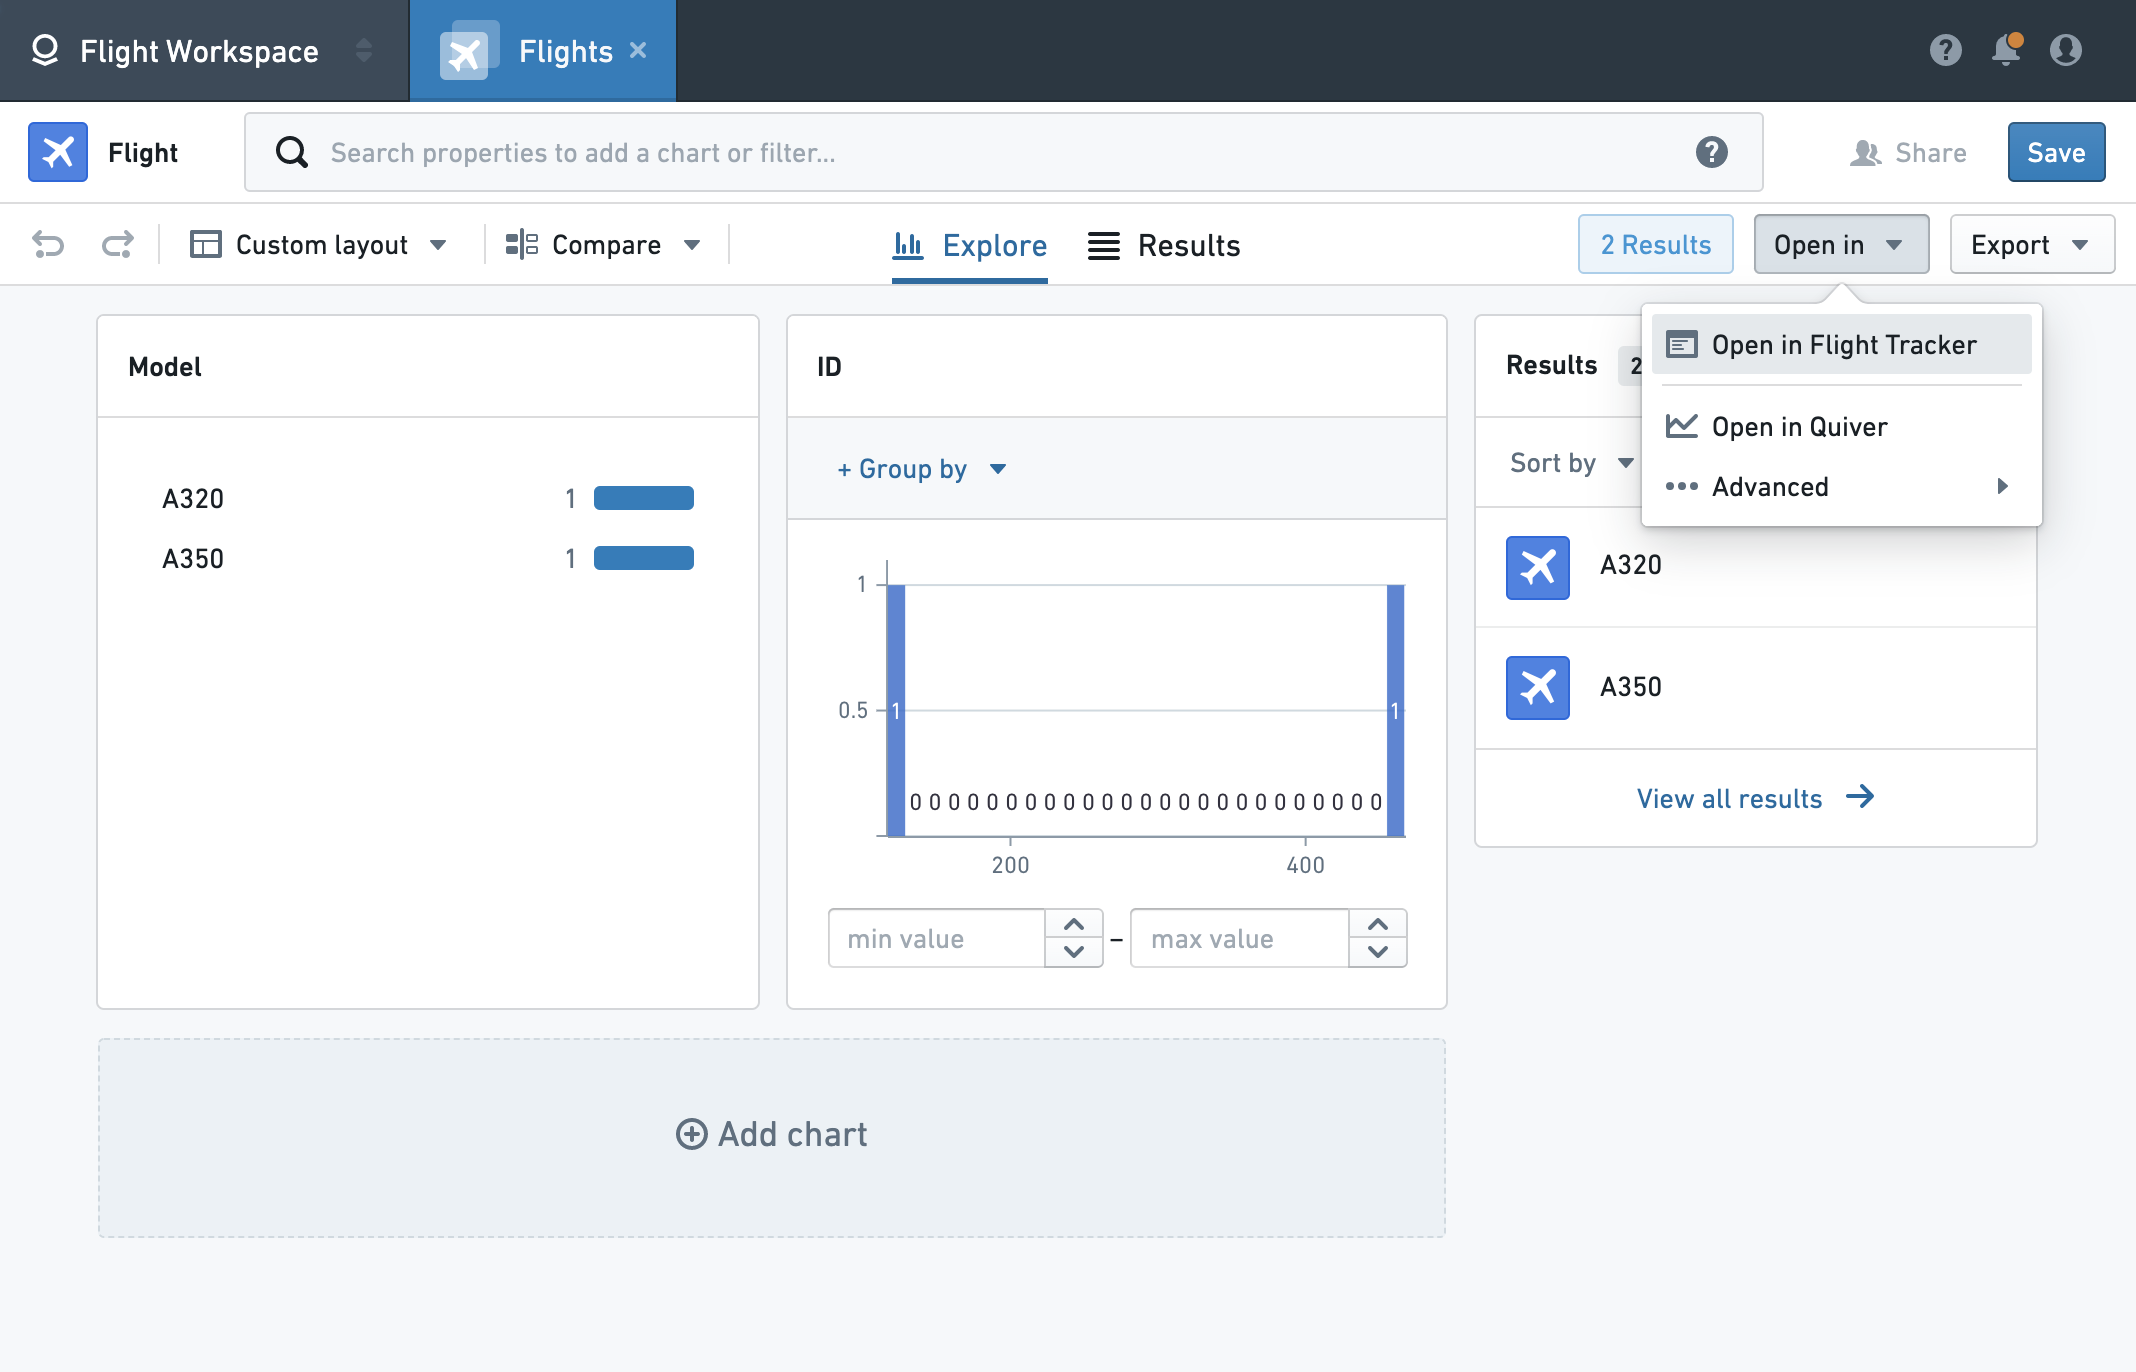Decrement the max value stepper down arrow
The image size is (2136, 1372).
coord(1378,952)
